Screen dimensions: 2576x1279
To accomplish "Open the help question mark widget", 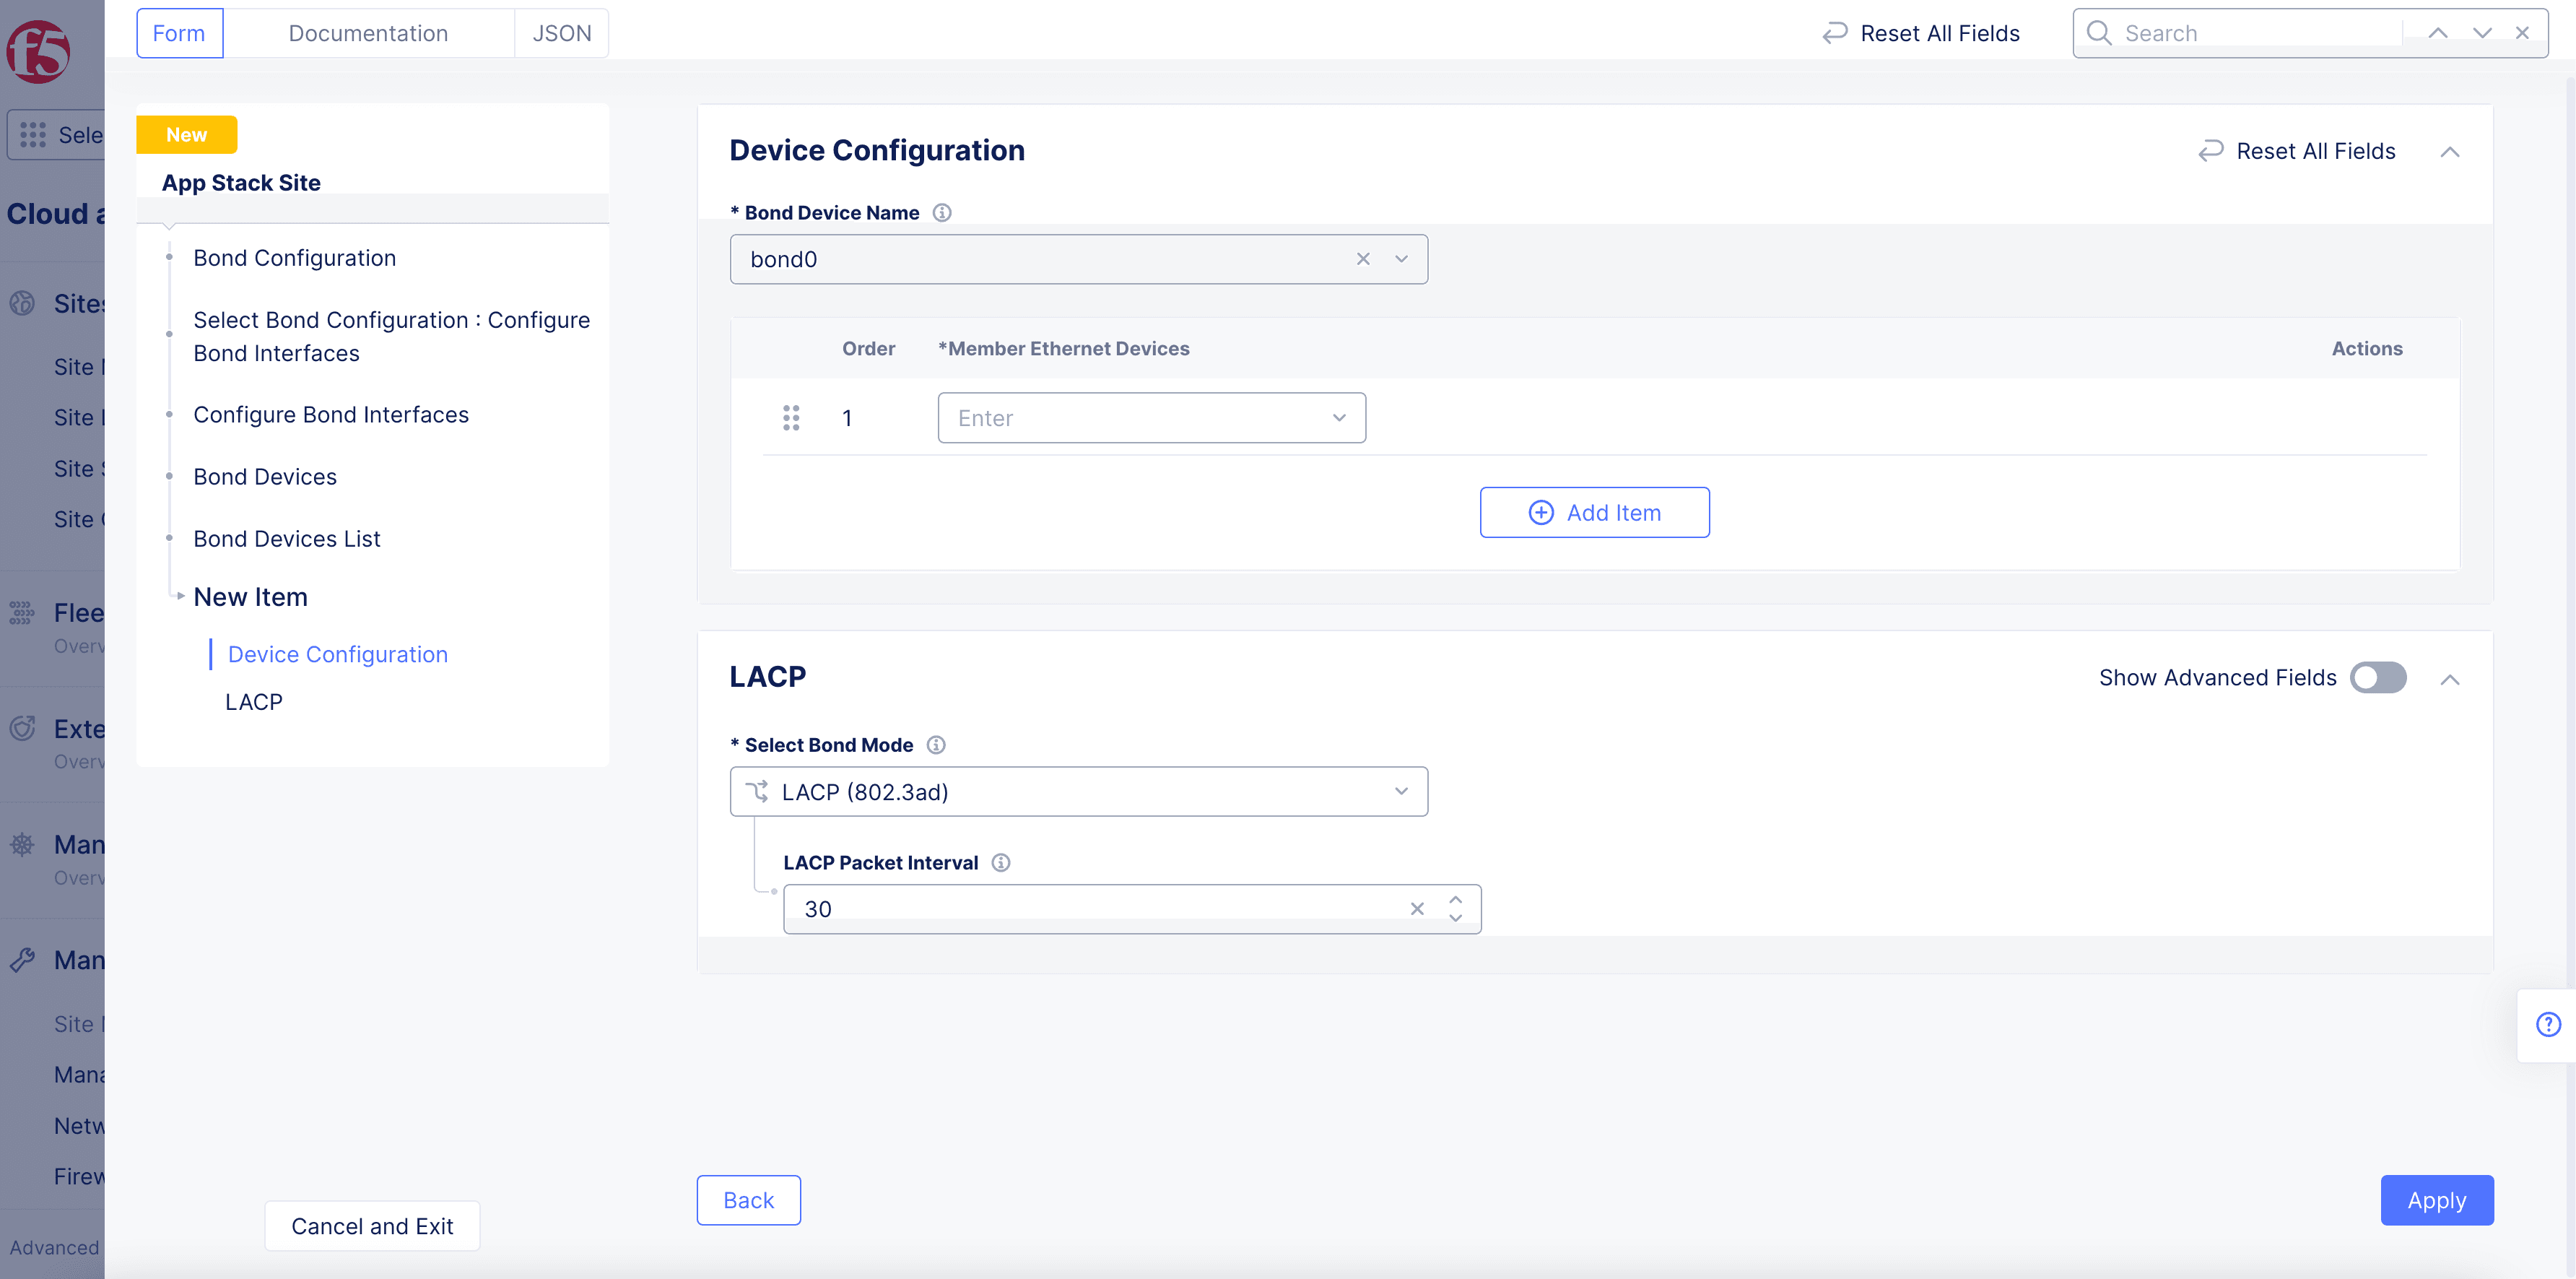I will (2548, 1025).
